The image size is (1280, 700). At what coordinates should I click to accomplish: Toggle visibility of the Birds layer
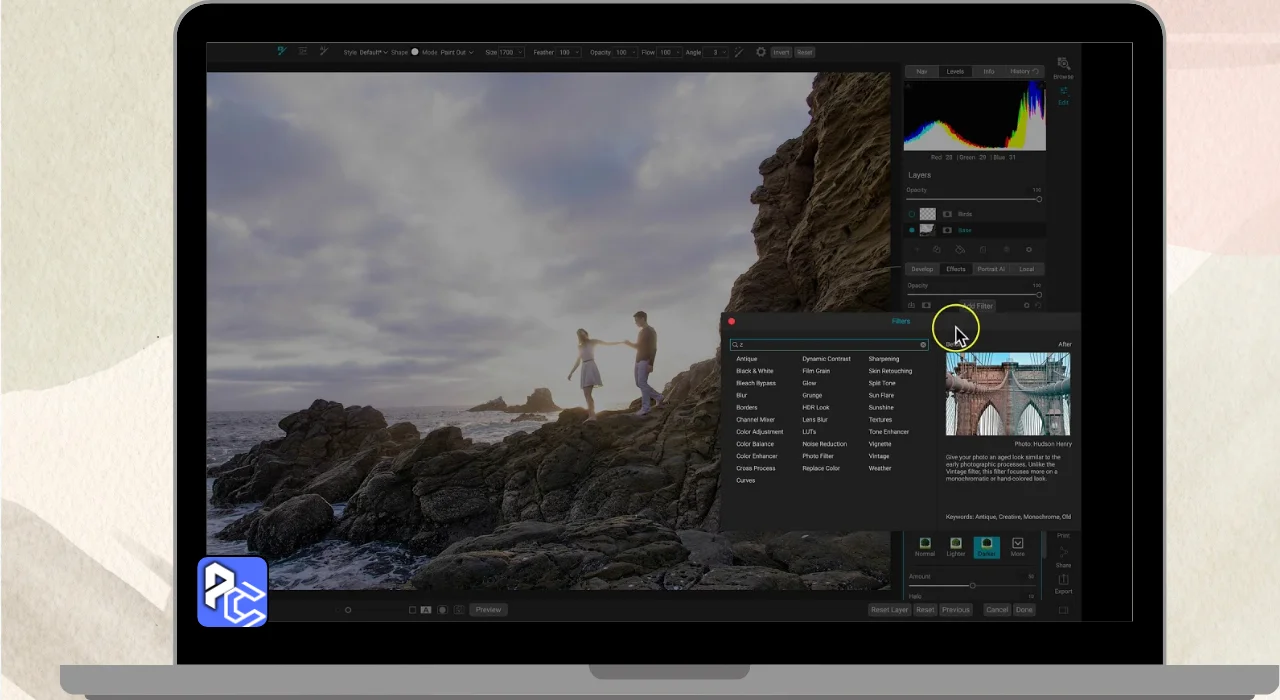click(911, 214)
